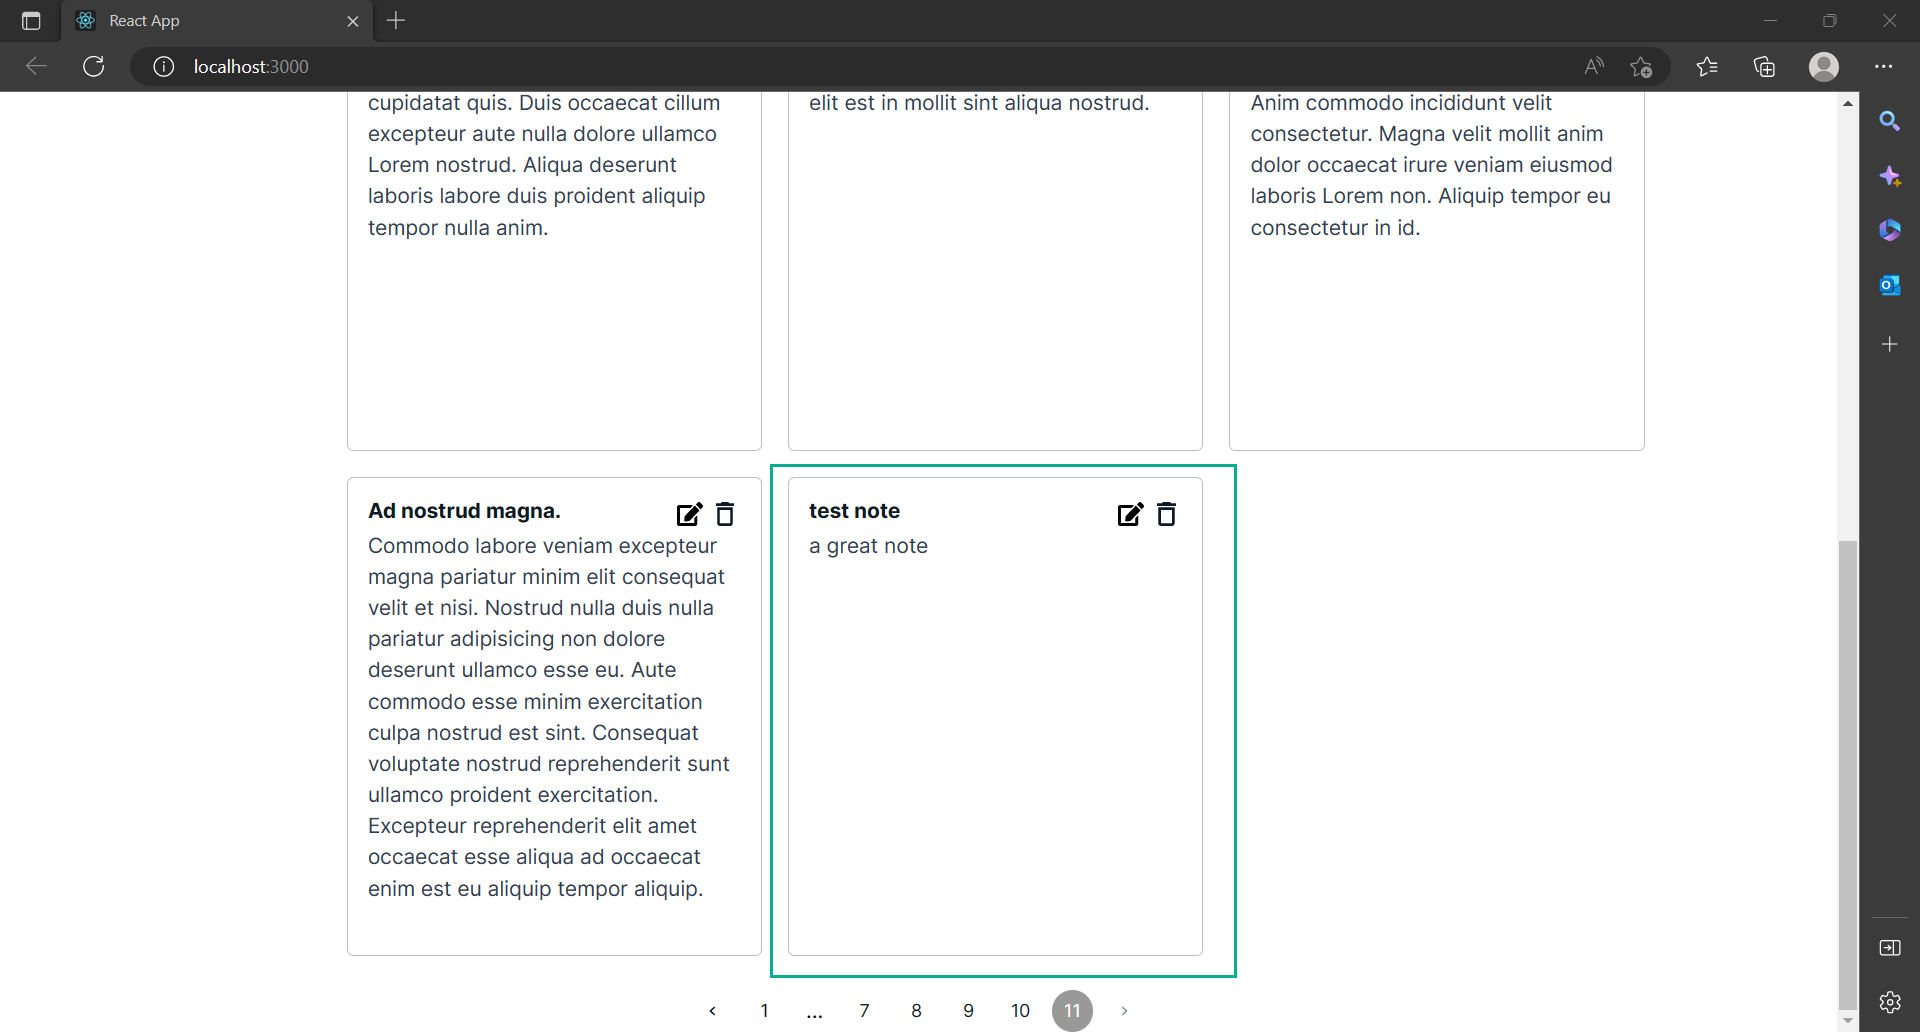The height and width of the screenshot is (1032, 1920).
Task: Select the React App tab
Action: pyautogui.click(x=217, y=21)
